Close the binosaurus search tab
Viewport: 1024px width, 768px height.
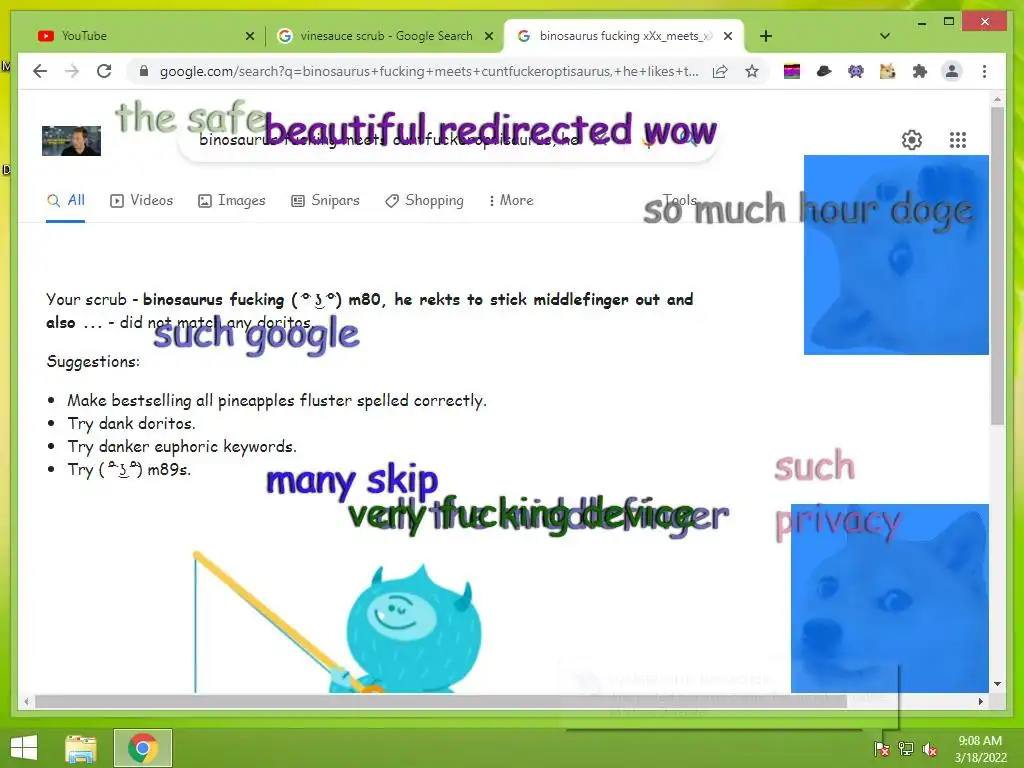pyautogui.click(x=728, y=36)
